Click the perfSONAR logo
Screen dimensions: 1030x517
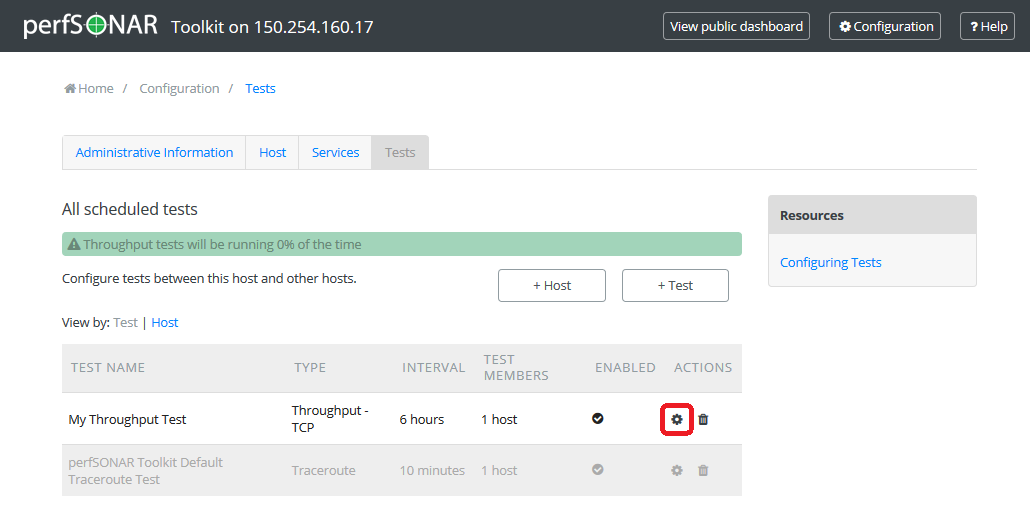91,26
